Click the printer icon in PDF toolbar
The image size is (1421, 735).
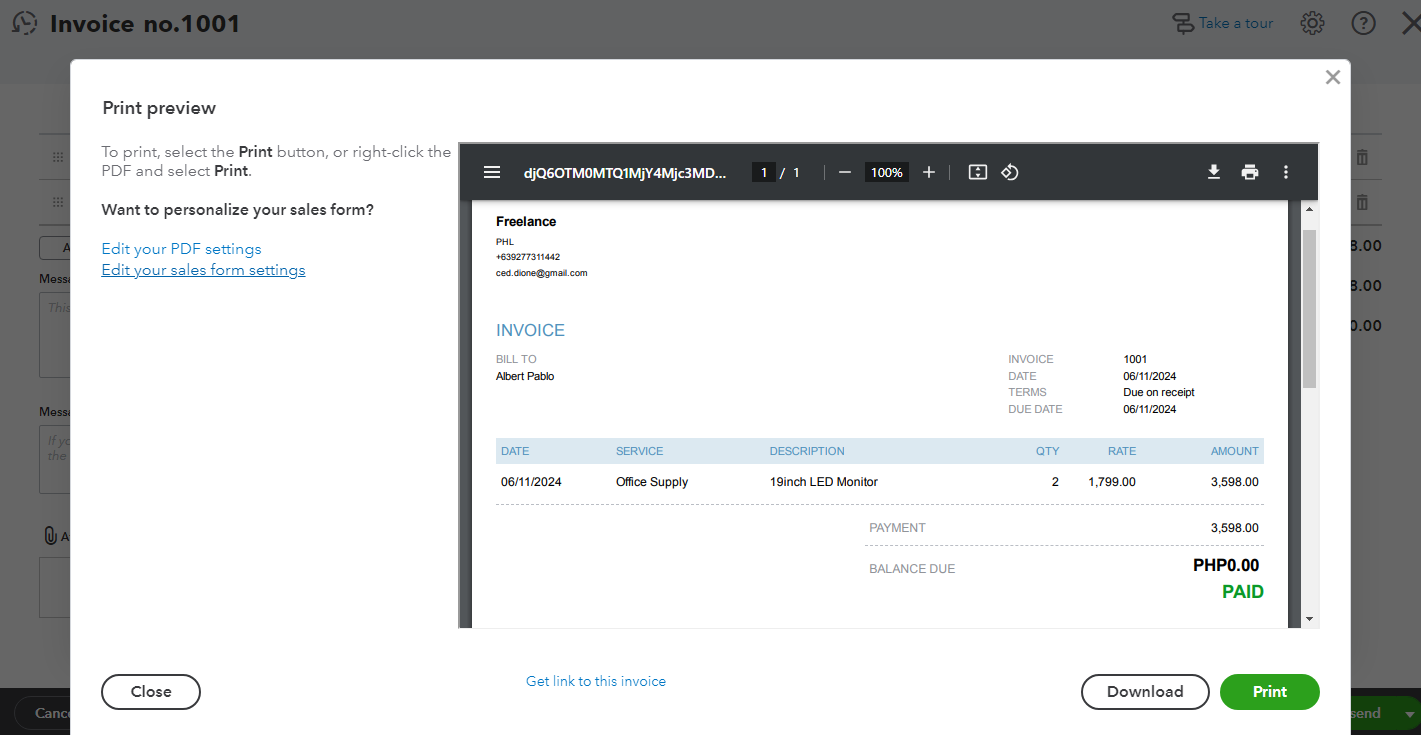(x=1249, y=172)
